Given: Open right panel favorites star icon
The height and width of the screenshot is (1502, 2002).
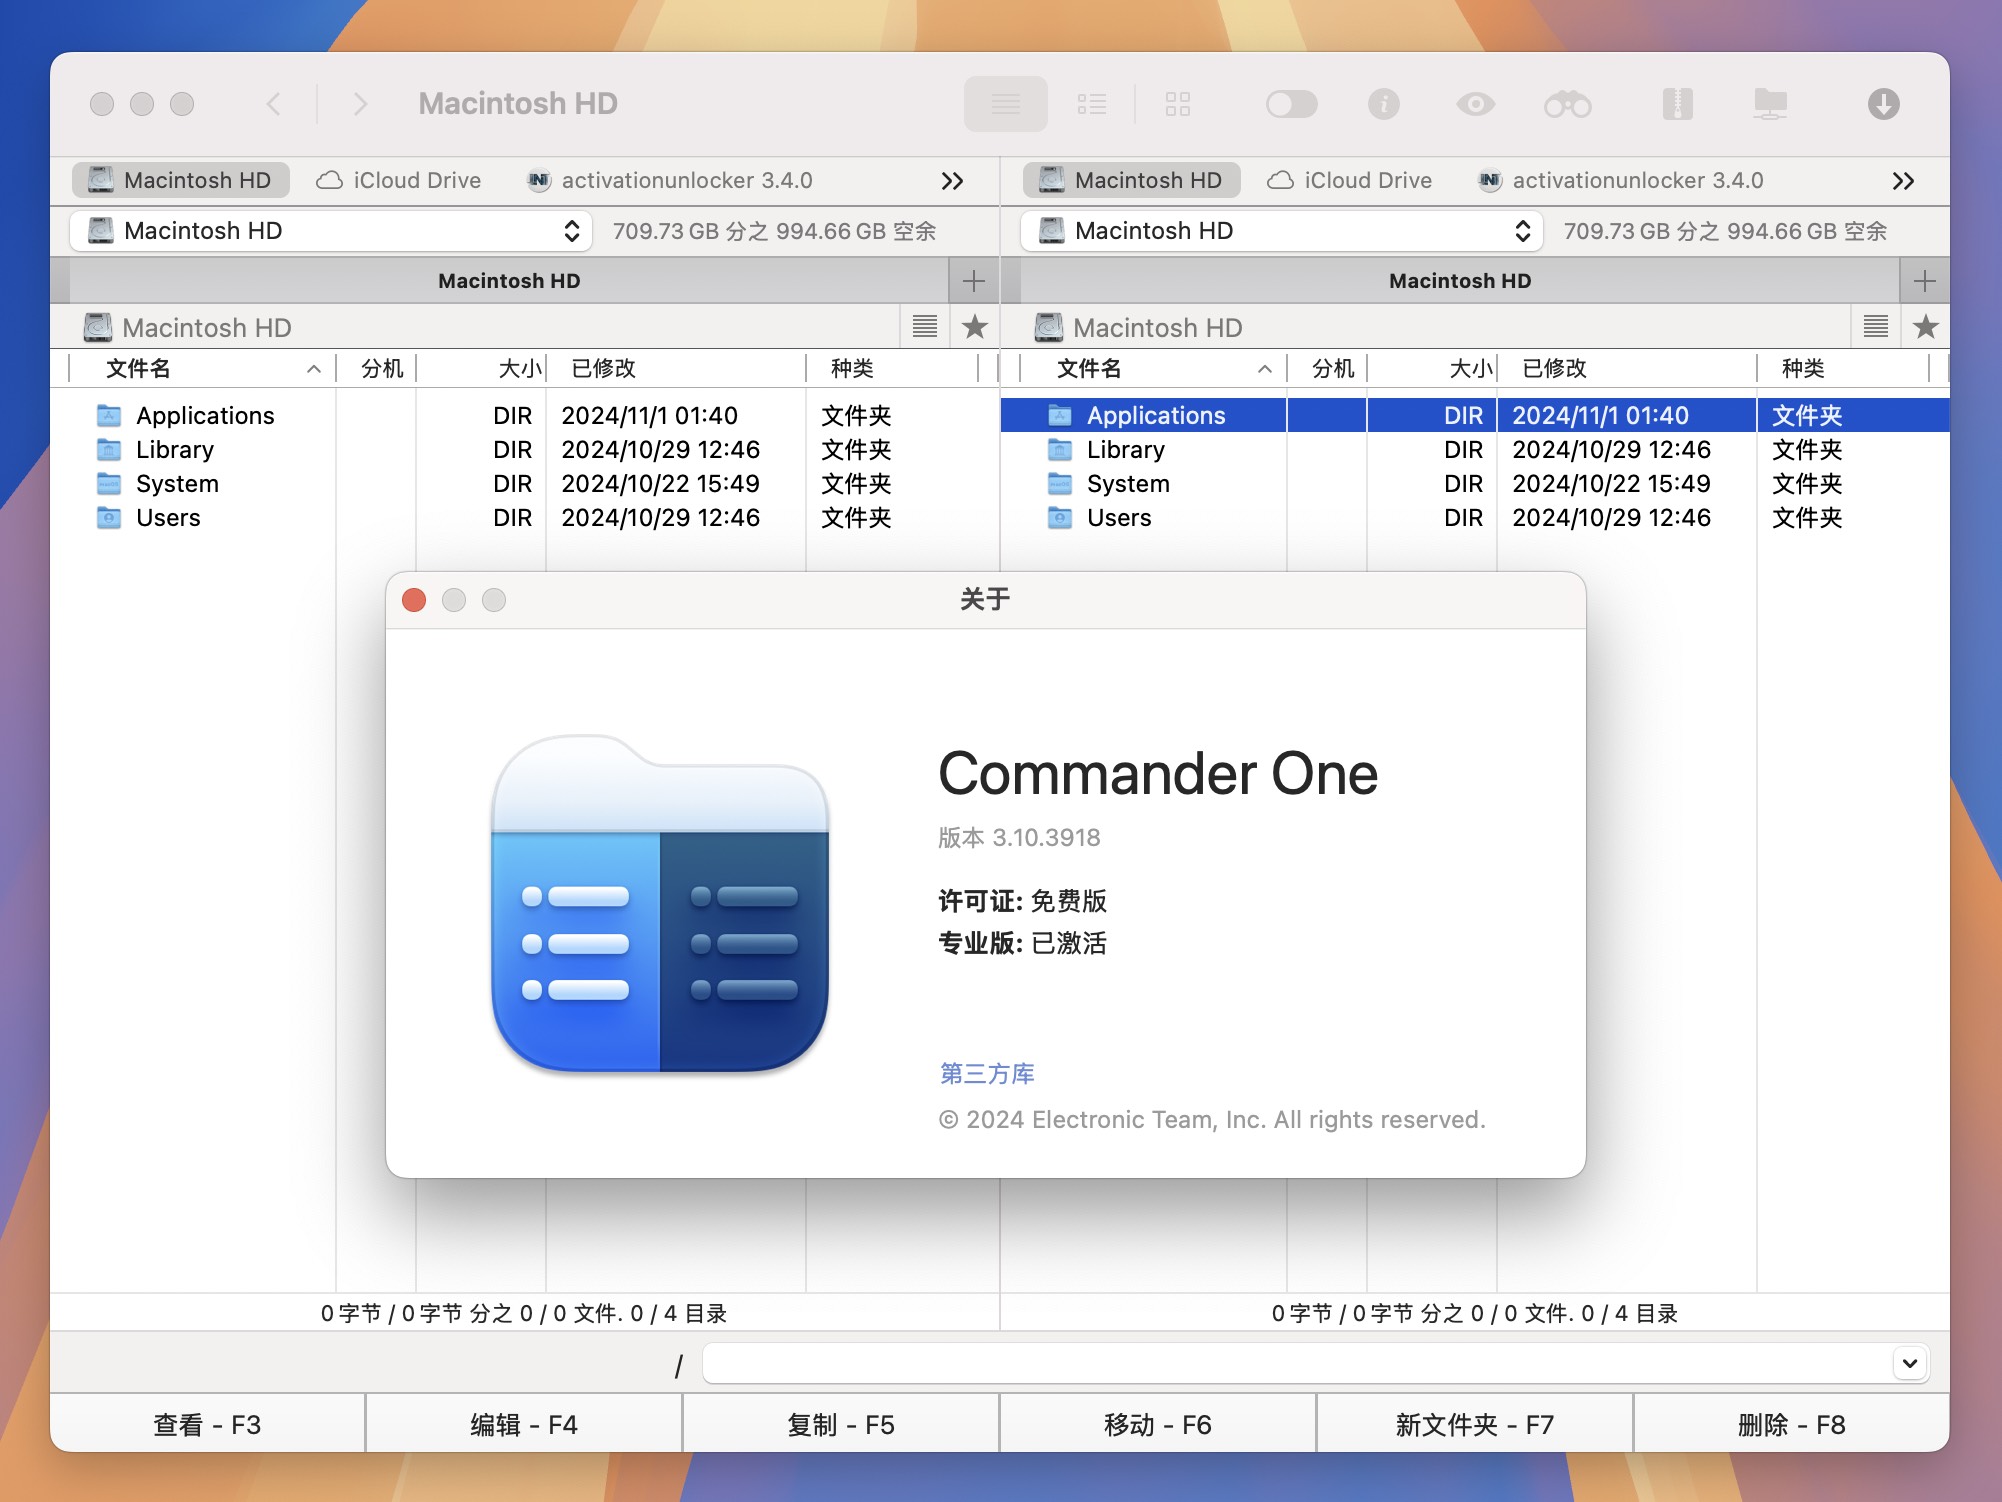Looking at the screenshot, I should (x=1926, y=326).
